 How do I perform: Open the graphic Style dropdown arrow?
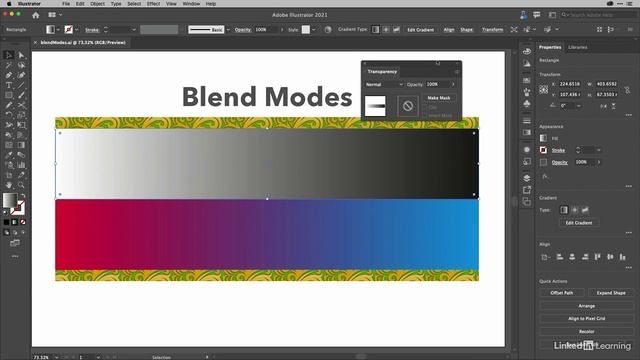tap(313, 30)
